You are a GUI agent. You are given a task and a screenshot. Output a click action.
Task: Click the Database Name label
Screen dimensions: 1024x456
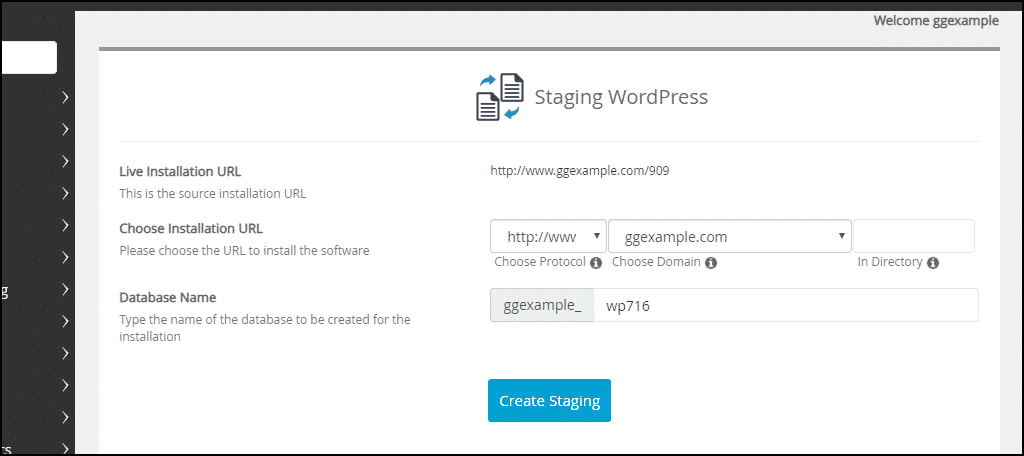[x=167, y=297]
